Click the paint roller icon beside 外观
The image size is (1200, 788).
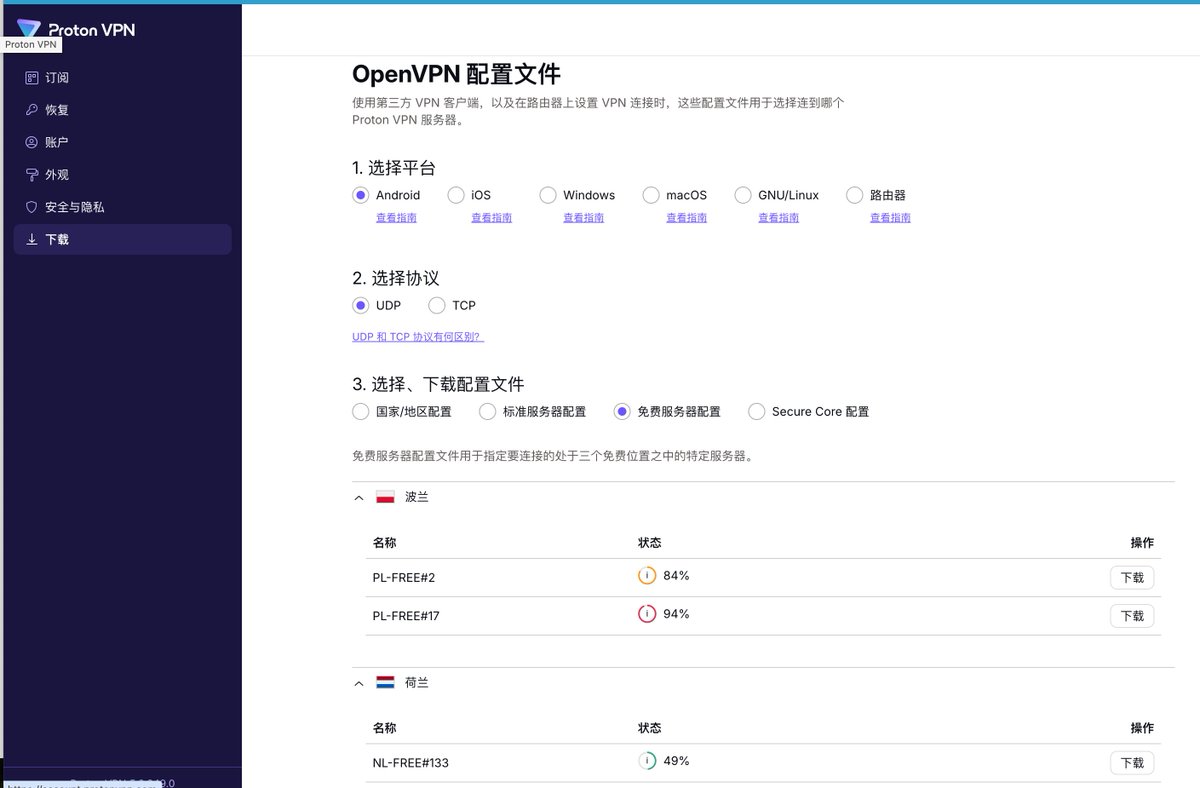(32, 174)
